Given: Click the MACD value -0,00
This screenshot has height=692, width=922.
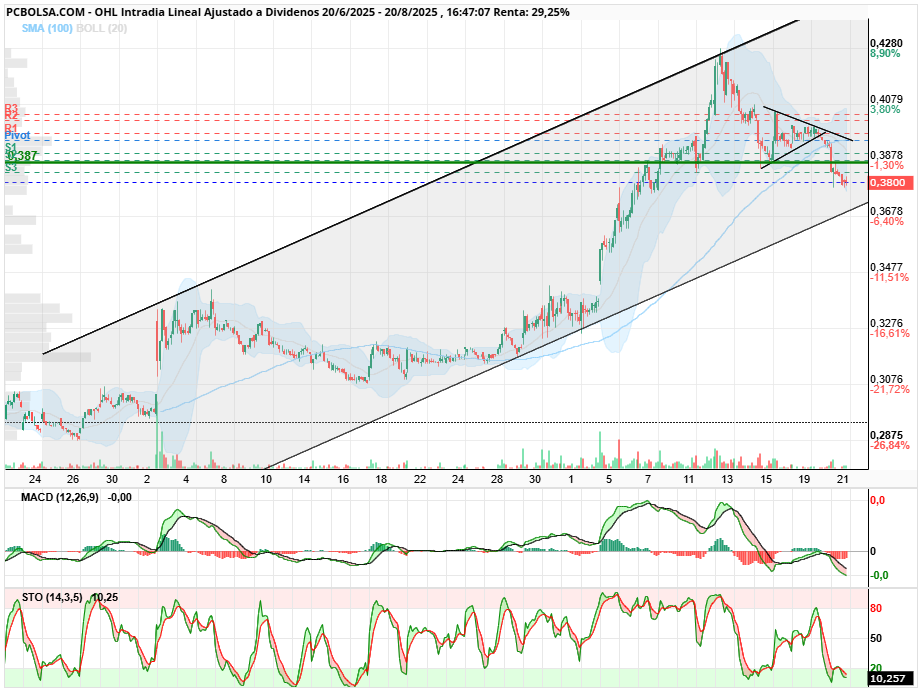Looking at the screenshot, I should point(120,497).
